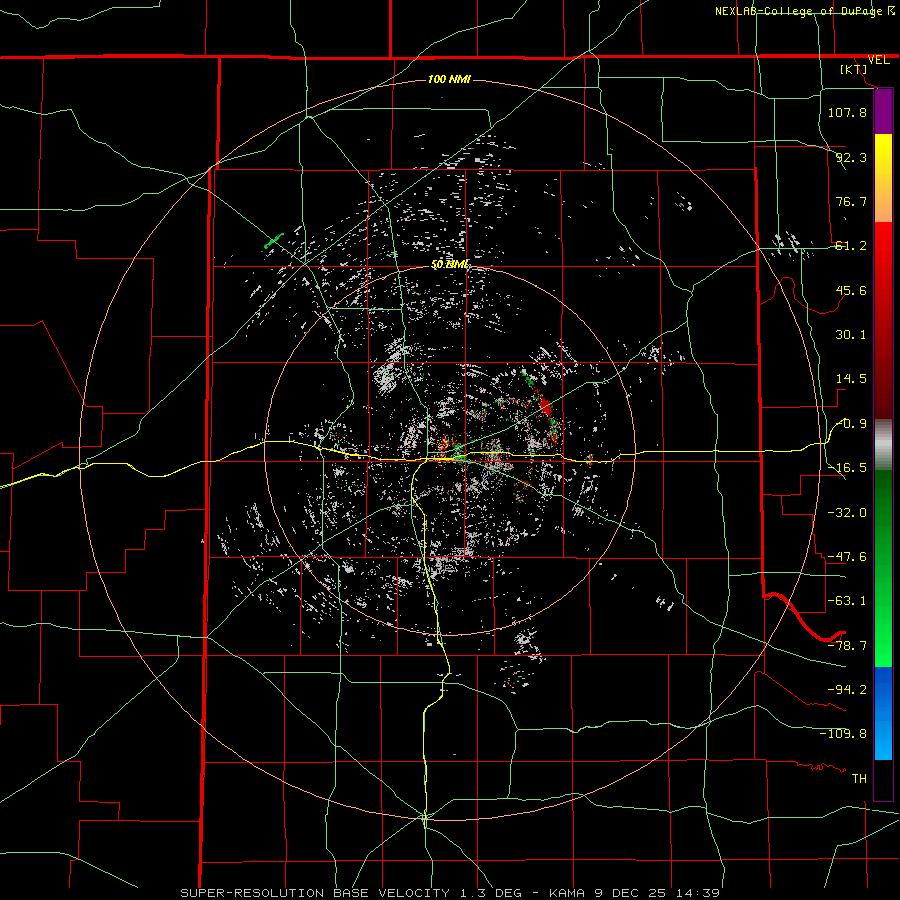Select the -78.7 velocity scale label
900x900 pixels.
click(847, 646)
